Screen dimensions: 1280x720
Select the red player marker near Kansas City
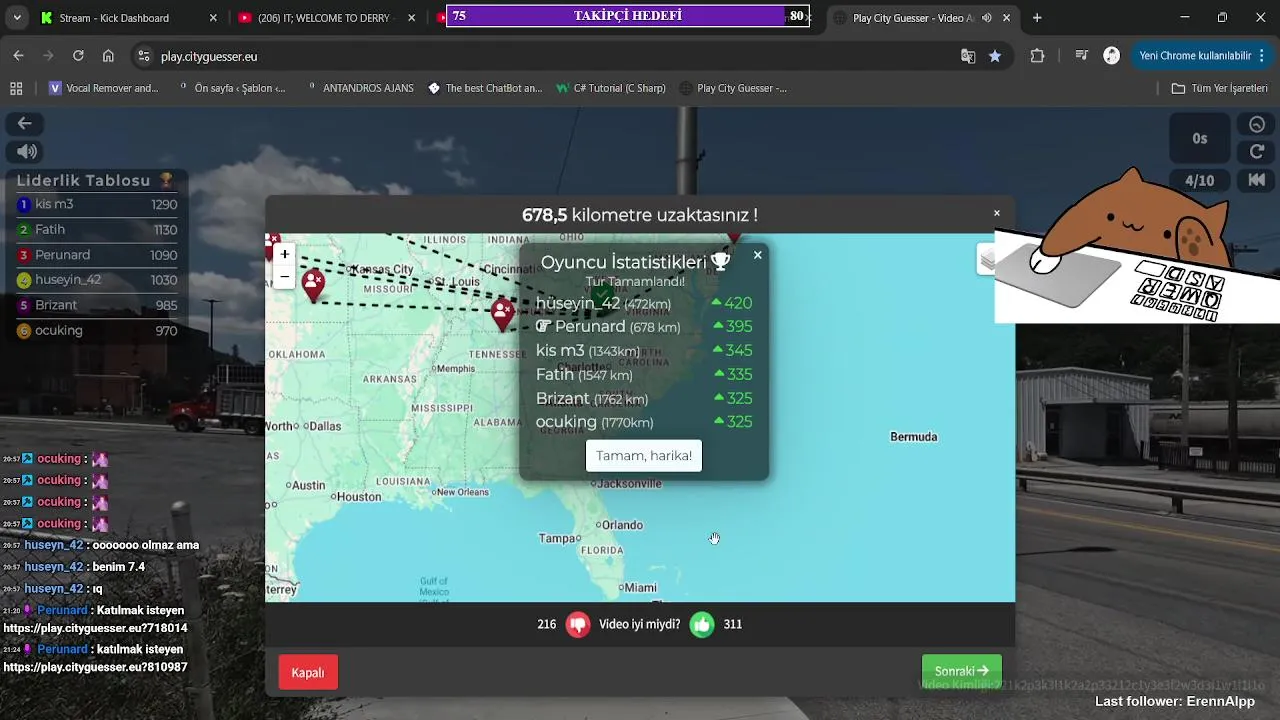pos(314,285)
